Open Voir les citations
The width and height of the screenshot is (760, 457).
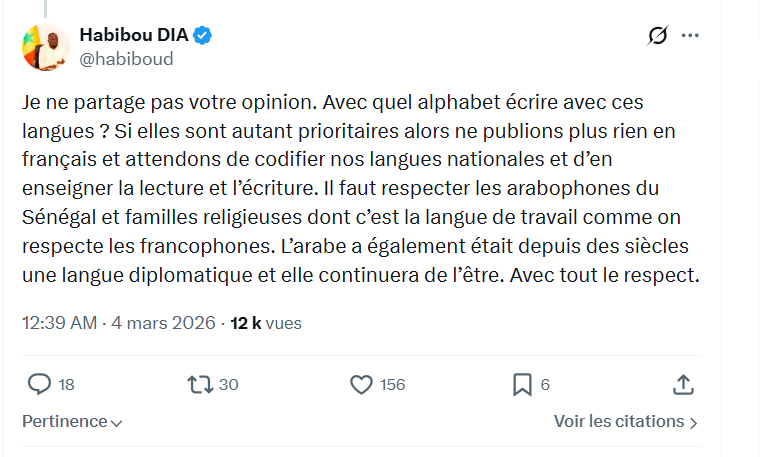pyautogui.click(x=619, y=422)
